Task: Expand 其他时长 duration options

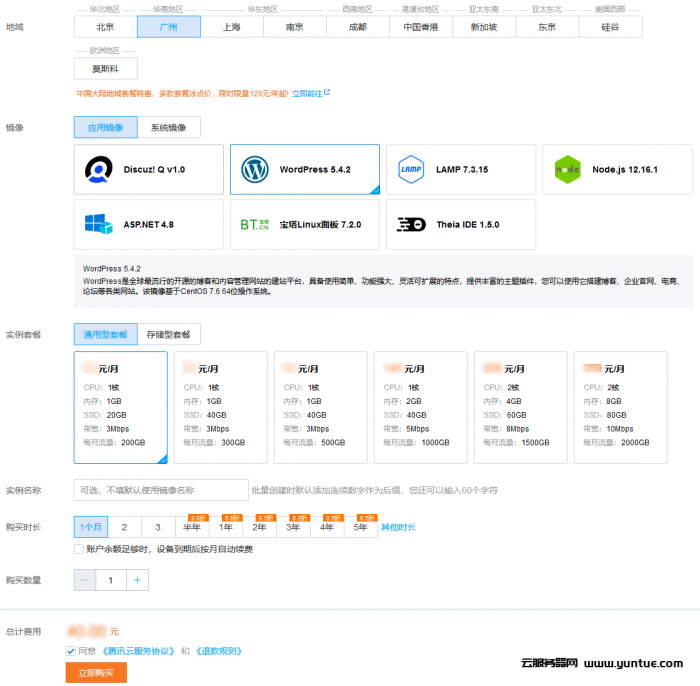Action: [398, 527]
